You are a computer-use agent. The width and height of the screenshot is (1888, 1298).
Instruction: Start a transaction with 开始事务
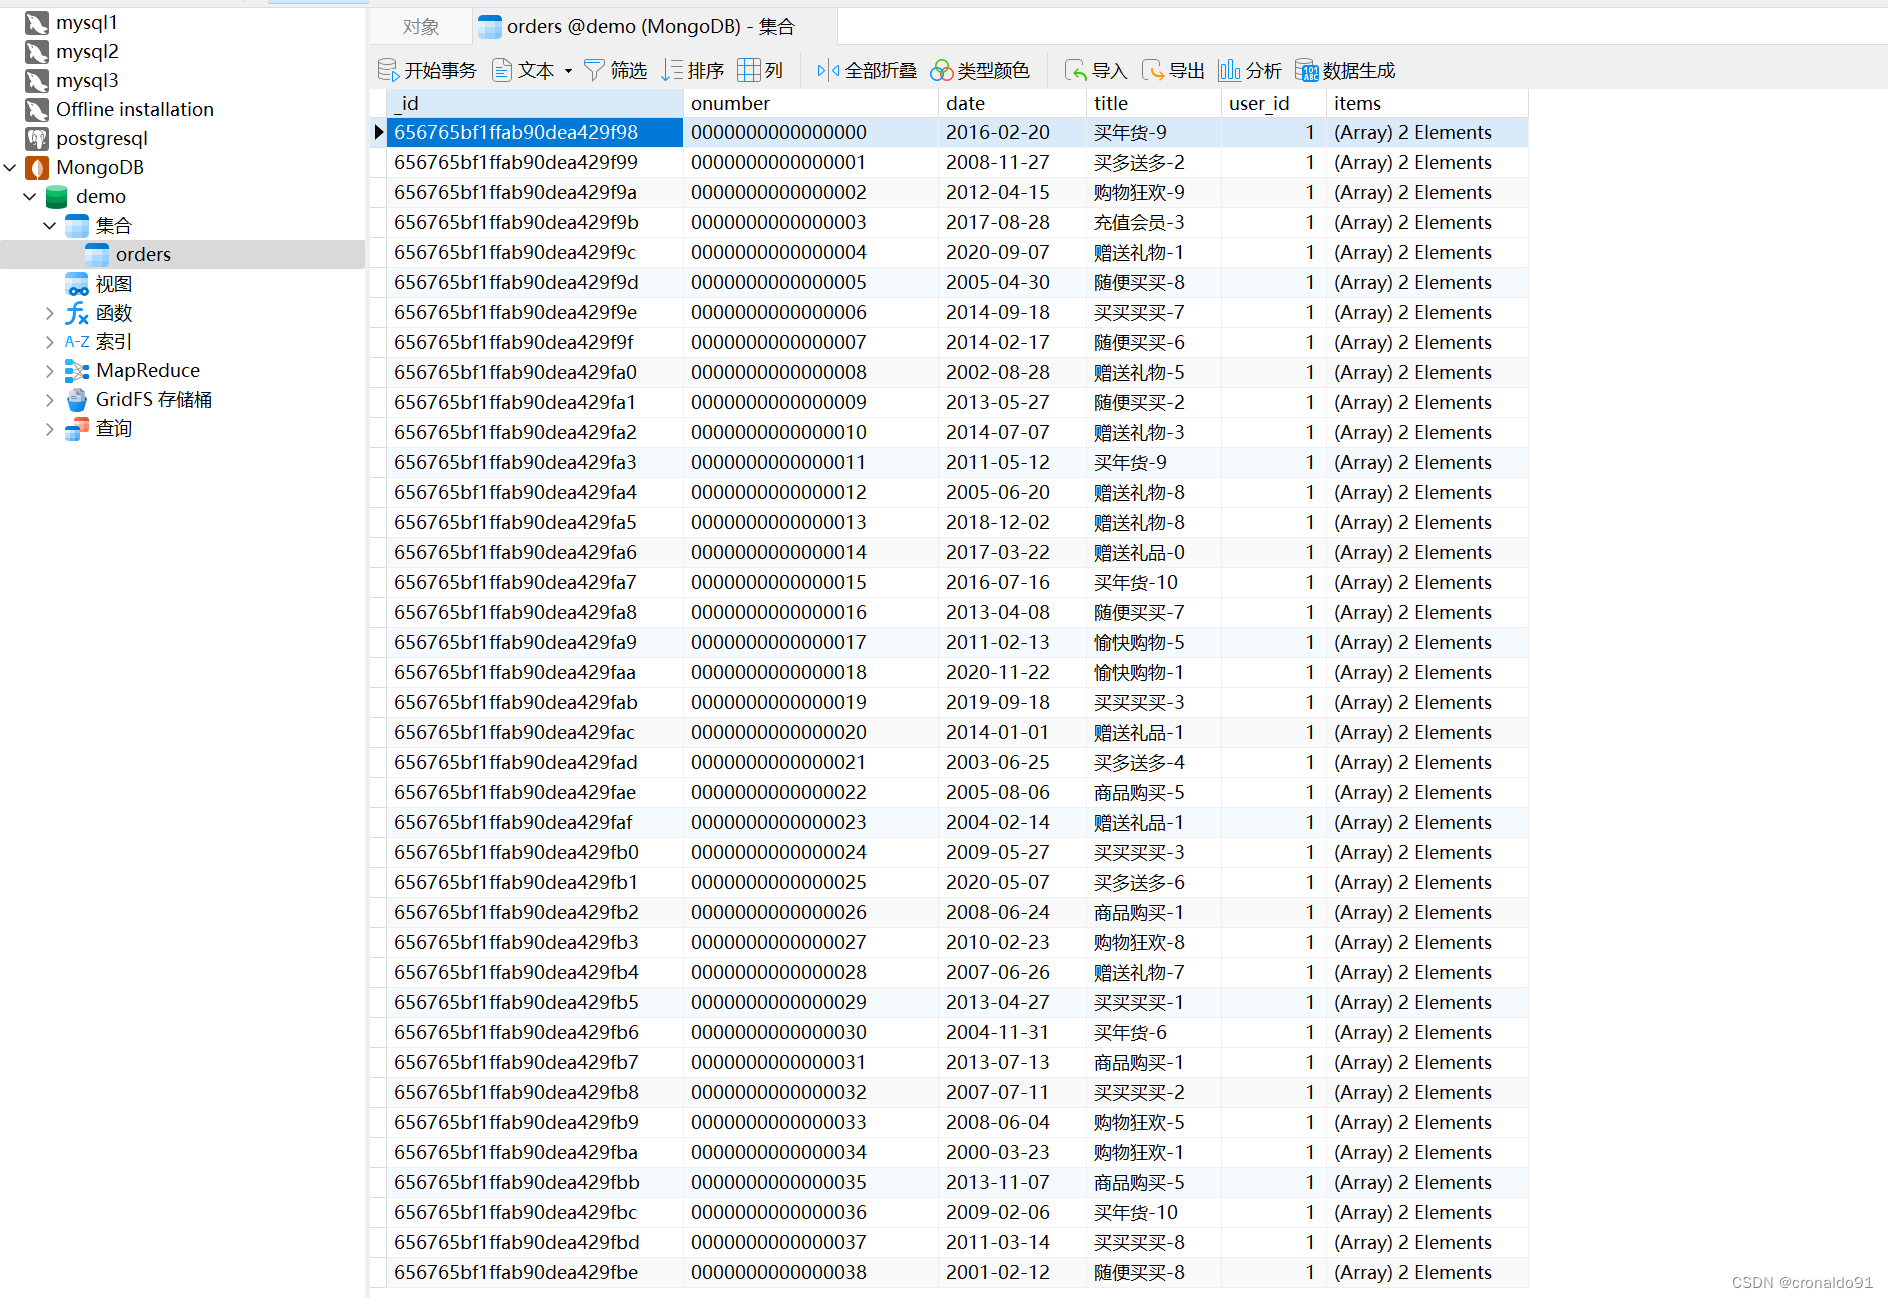pos(427,70)
